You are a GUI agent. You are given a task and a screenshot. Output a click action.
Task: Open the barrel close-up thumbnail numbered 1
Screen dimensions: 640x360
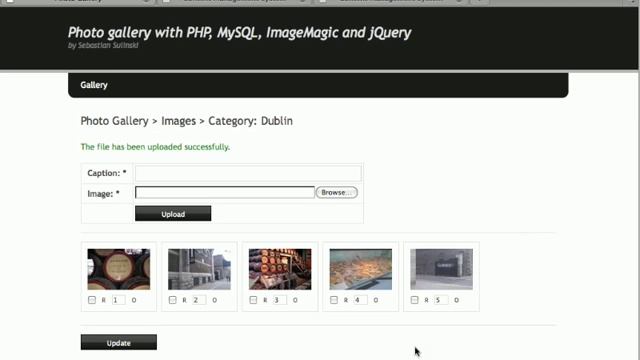(119, 269)
